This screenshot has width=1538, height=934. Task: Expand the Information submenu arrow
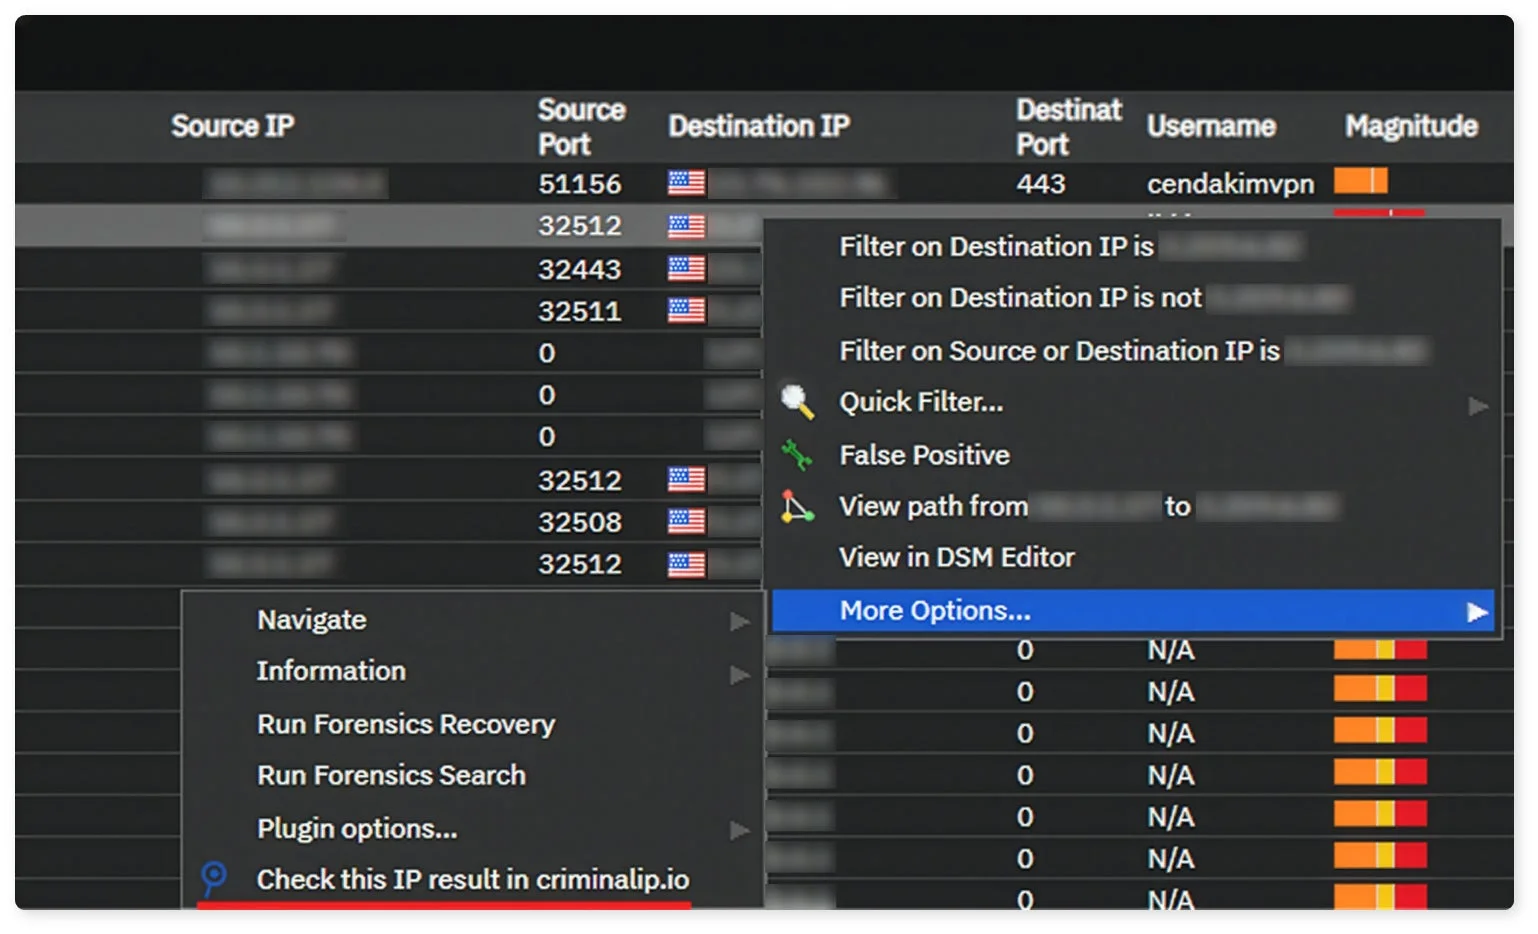[739, 674]
